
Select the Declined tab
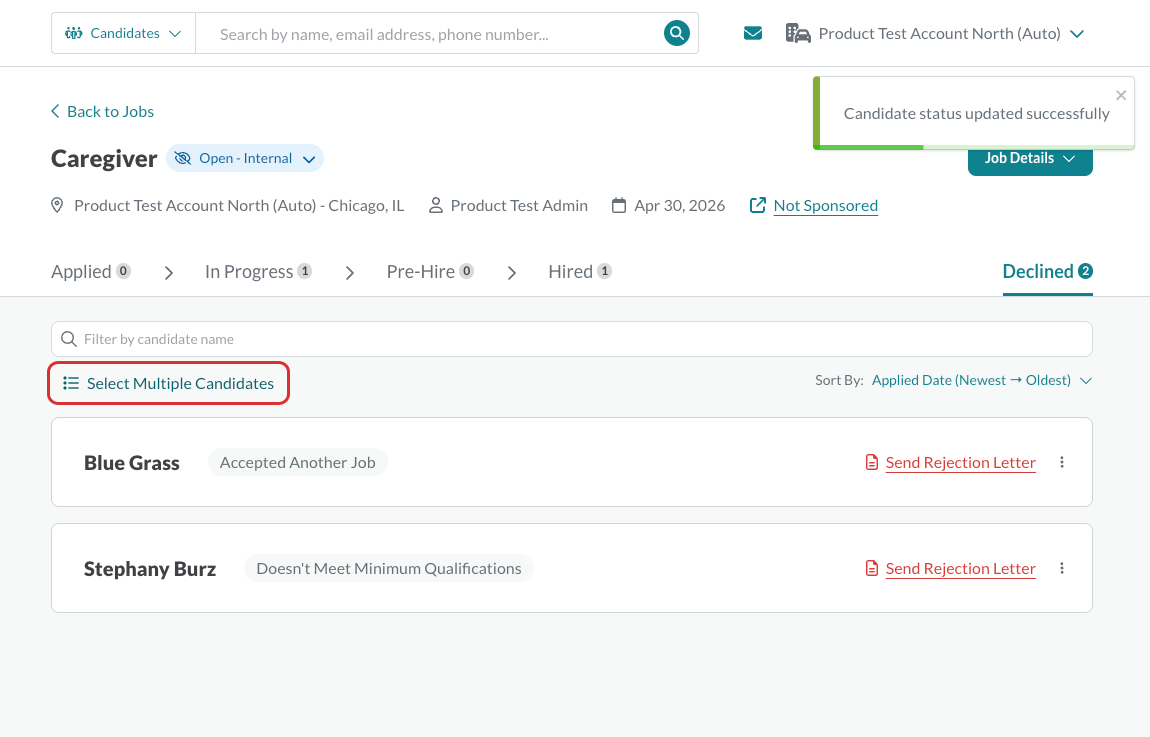tap(1047, 271)
